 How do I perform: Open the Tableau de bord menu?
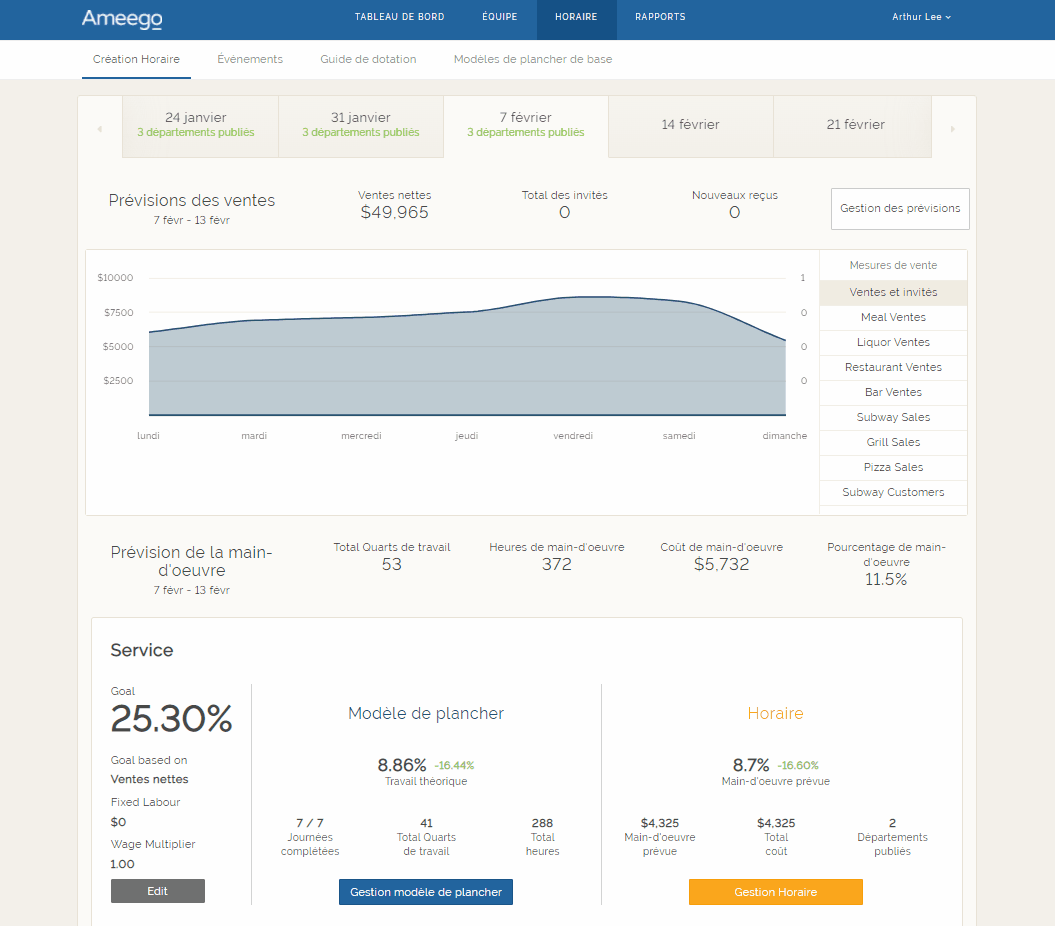(399, 17)
